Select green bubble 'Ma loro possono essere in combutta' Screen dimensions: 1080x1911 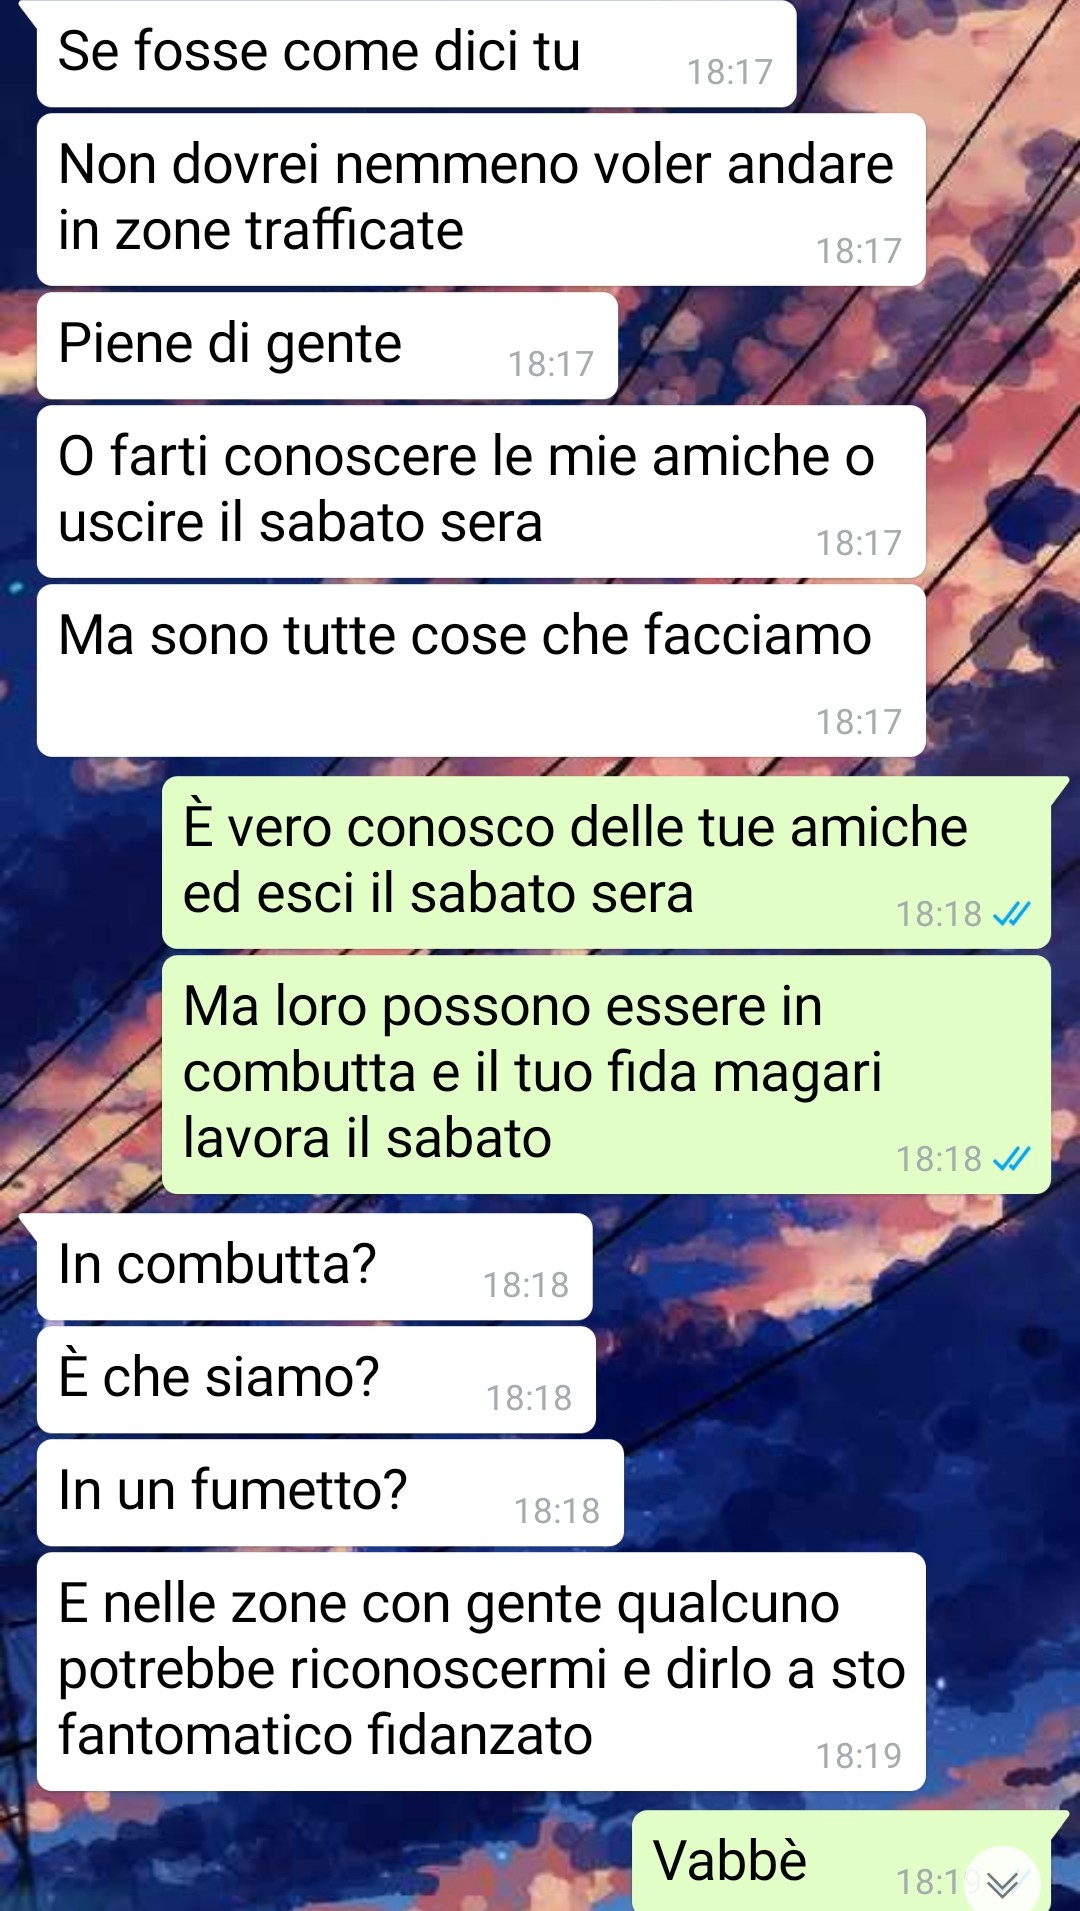(606, 1074)
